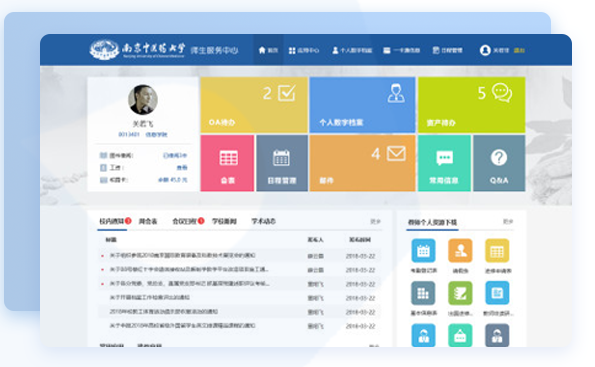Open the orange mail envelope tile
The height and width of the screenshot is (367, 595).
tap(362, 163)
